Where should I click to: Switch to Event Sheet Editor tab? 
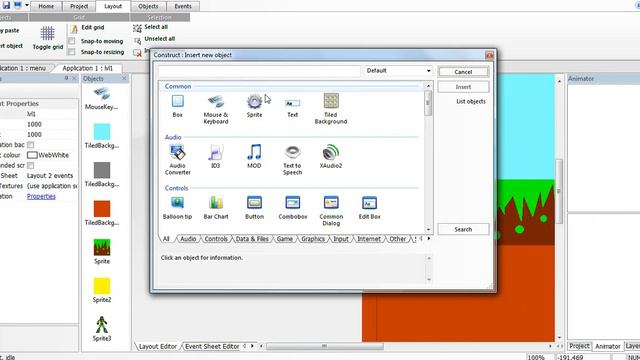point(212,346)
